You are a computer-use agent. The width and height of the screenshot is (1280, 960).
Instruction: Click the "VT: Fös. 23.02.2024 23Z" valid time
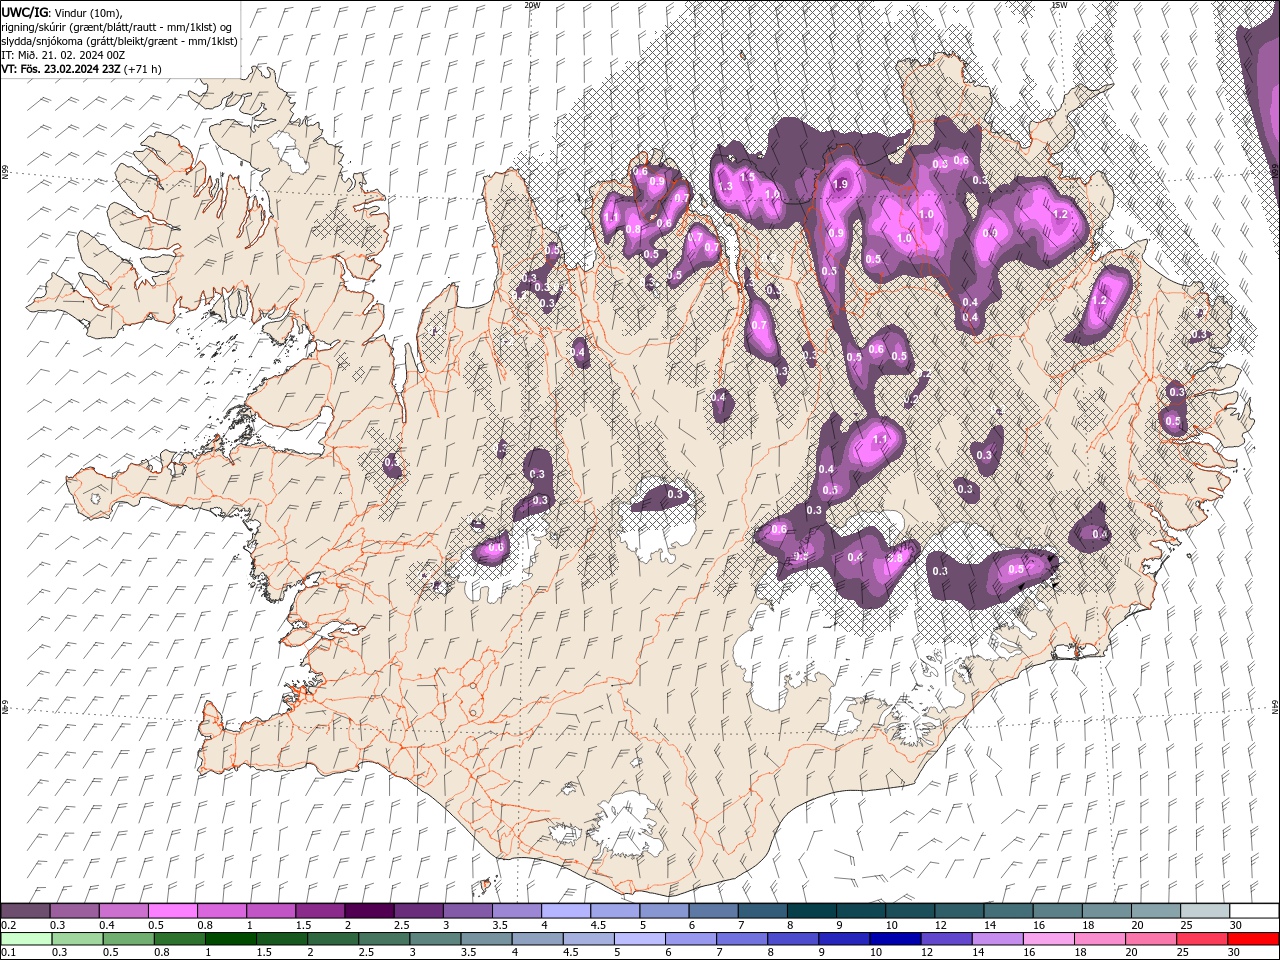[x=61, y=69]
